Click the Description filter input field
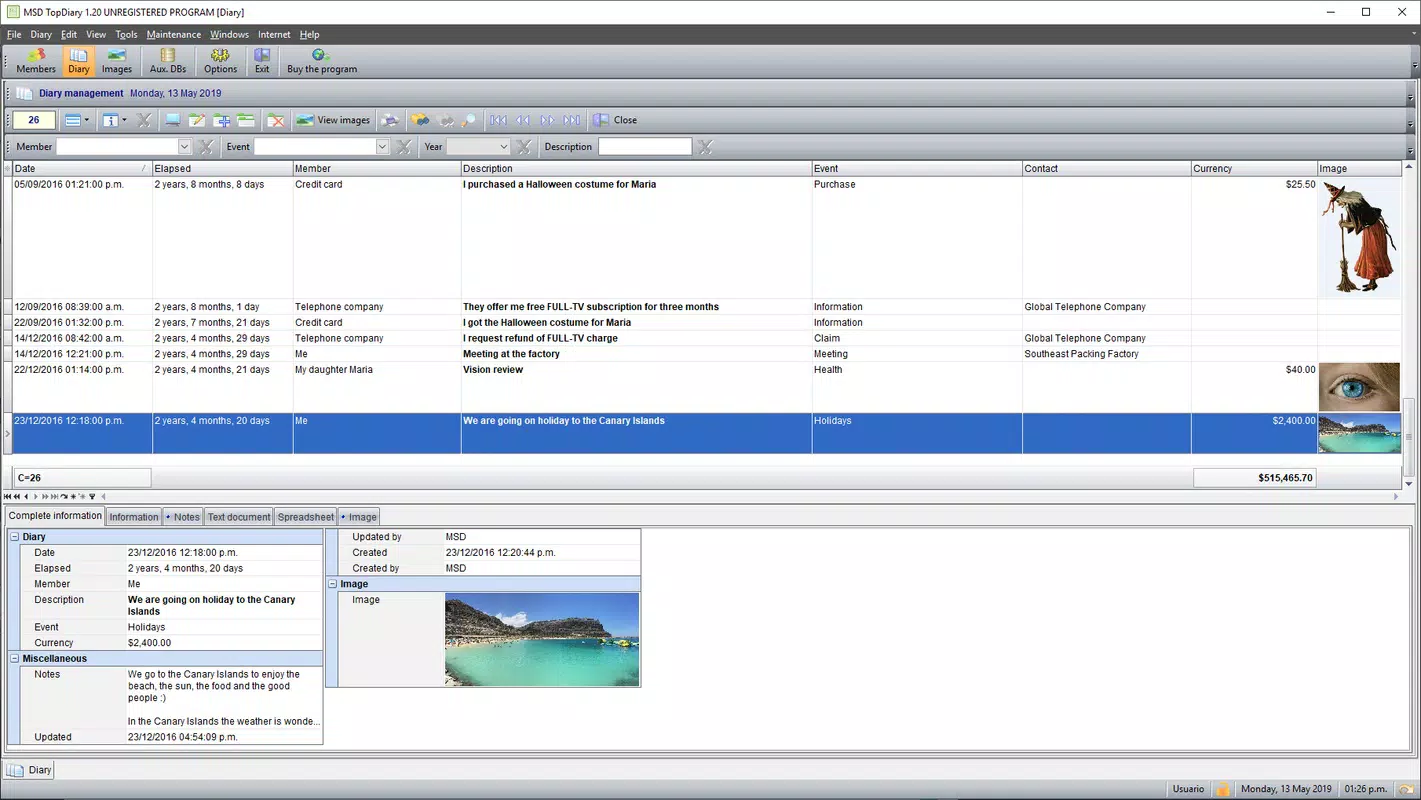The image size is (1421, 800). point(645,147)
